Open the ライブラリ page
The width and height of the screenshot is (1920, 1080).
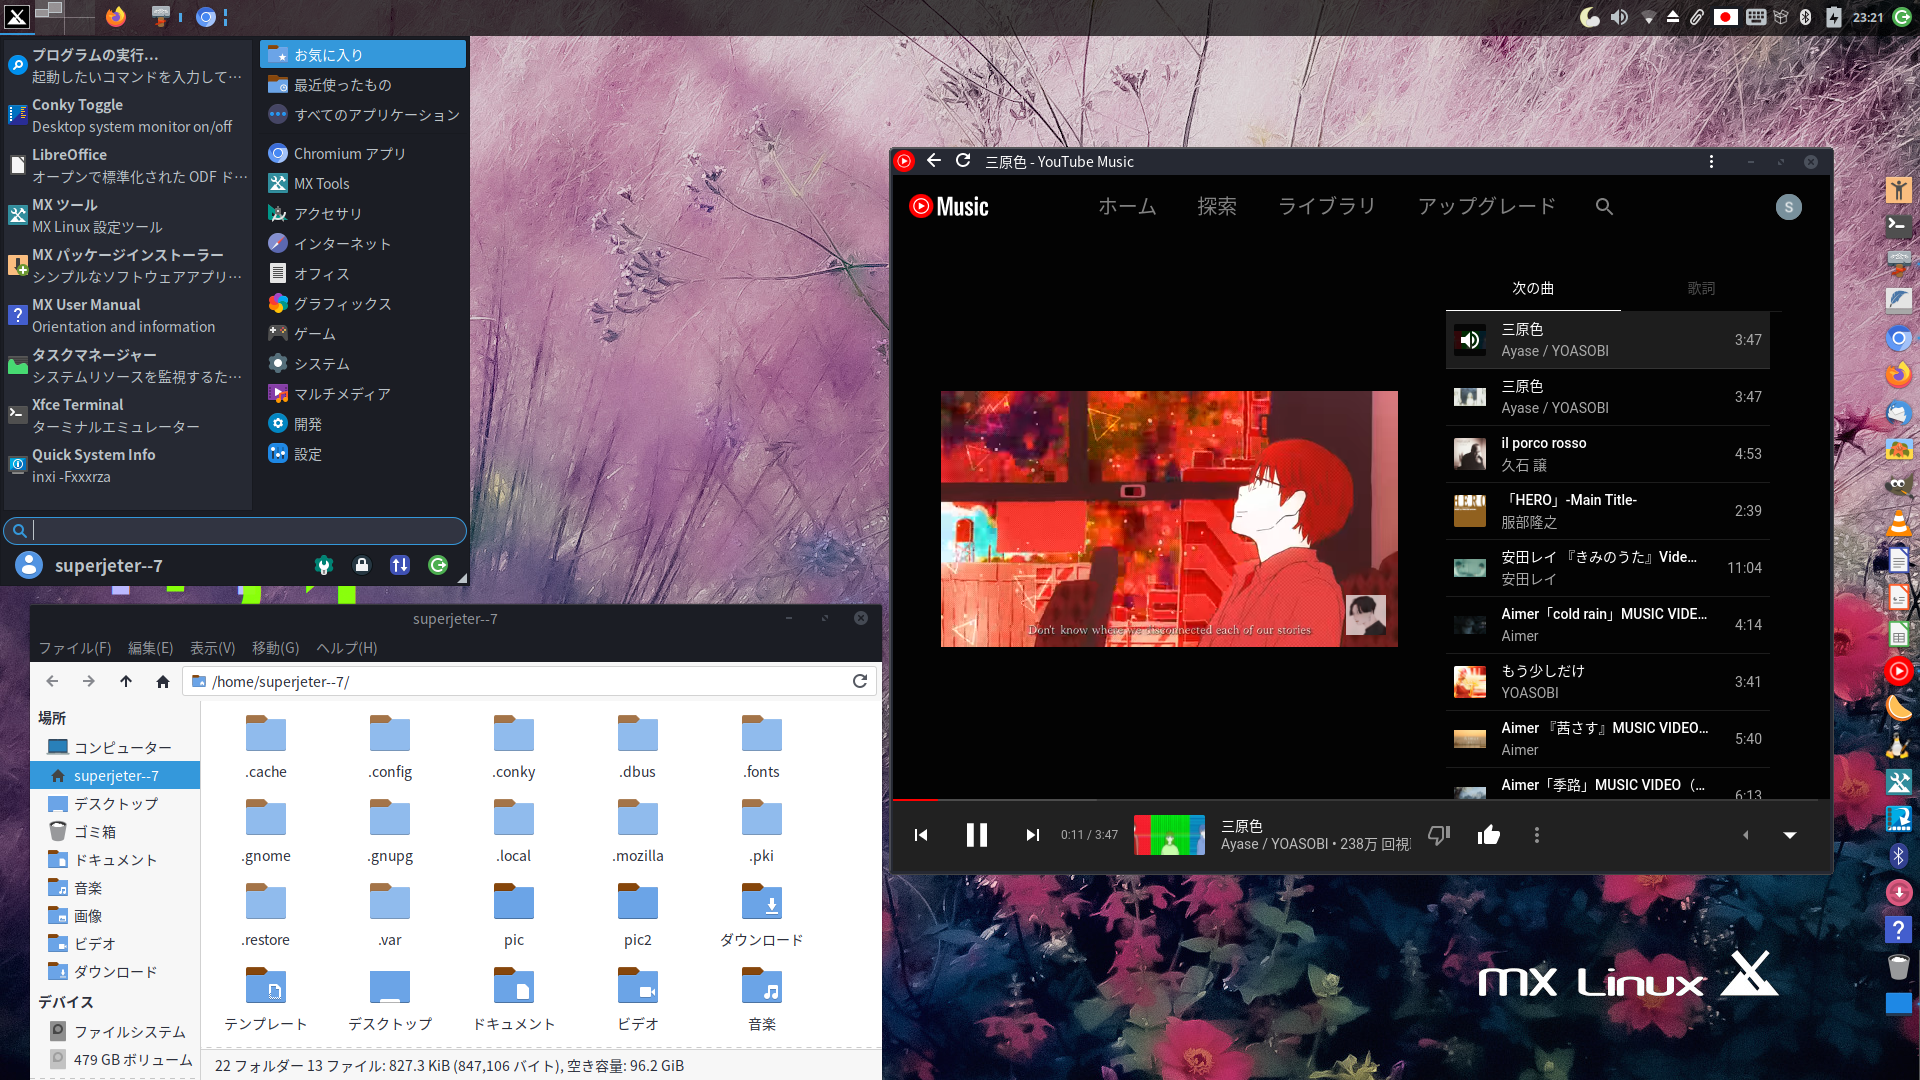pos(1327,206)
